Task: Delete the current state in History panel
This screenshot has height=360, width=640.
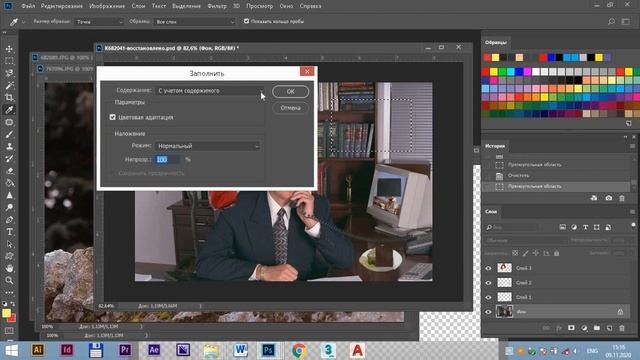Action: point(622,198)
